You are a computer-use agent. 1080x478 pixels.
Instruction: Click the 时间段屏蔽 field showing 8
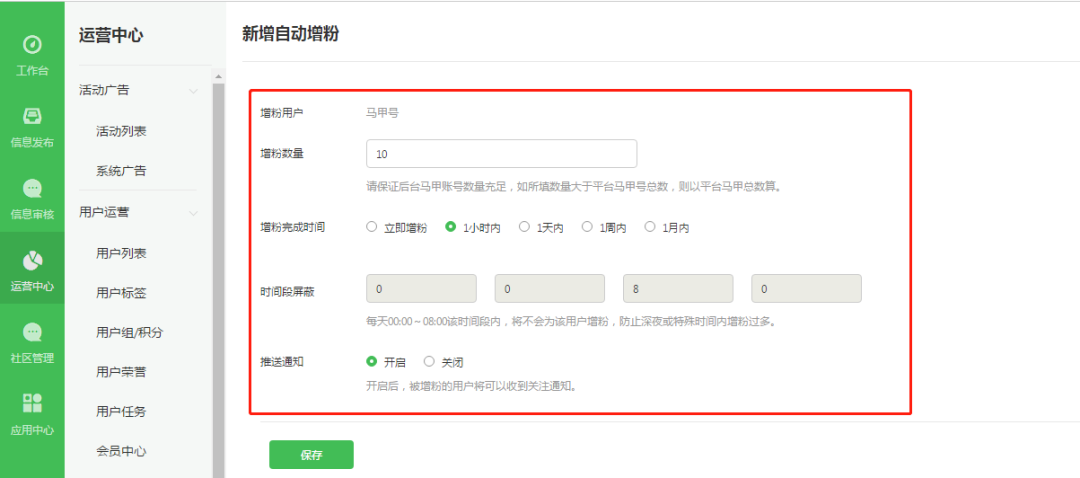coord(678,289)
